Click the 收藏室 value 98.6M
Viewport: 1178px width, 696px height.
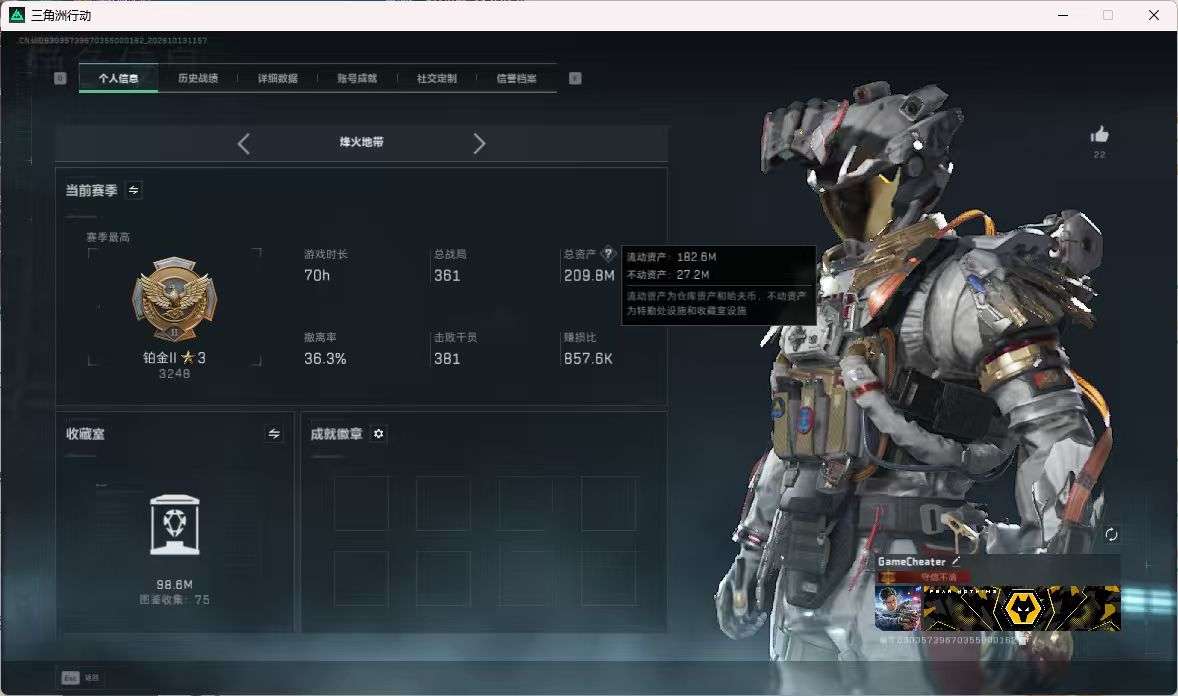[x=174, y=585]
